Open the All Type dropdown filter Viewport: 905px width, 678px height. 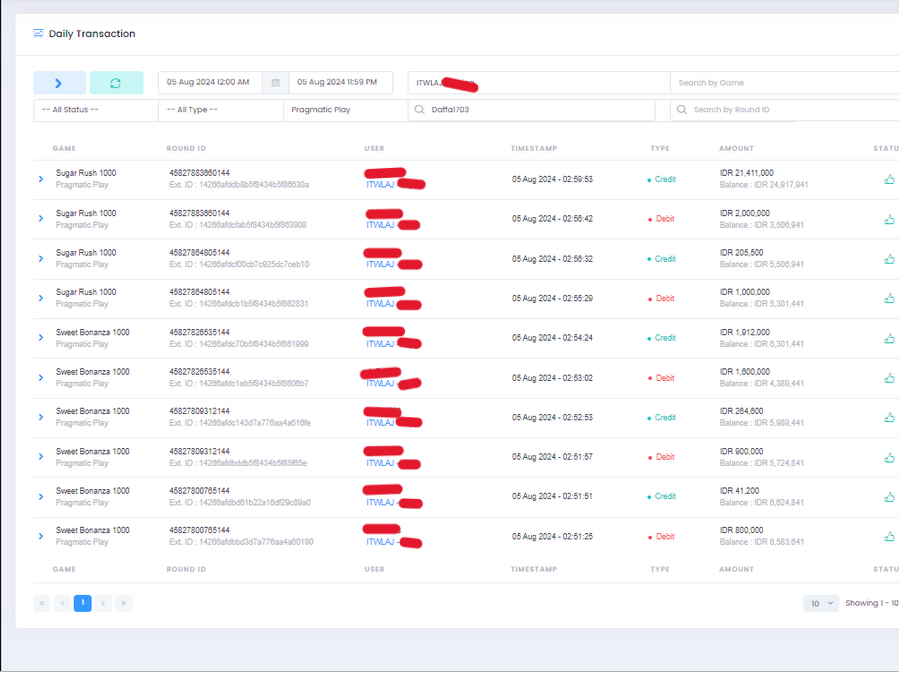[x=220, y=110]
